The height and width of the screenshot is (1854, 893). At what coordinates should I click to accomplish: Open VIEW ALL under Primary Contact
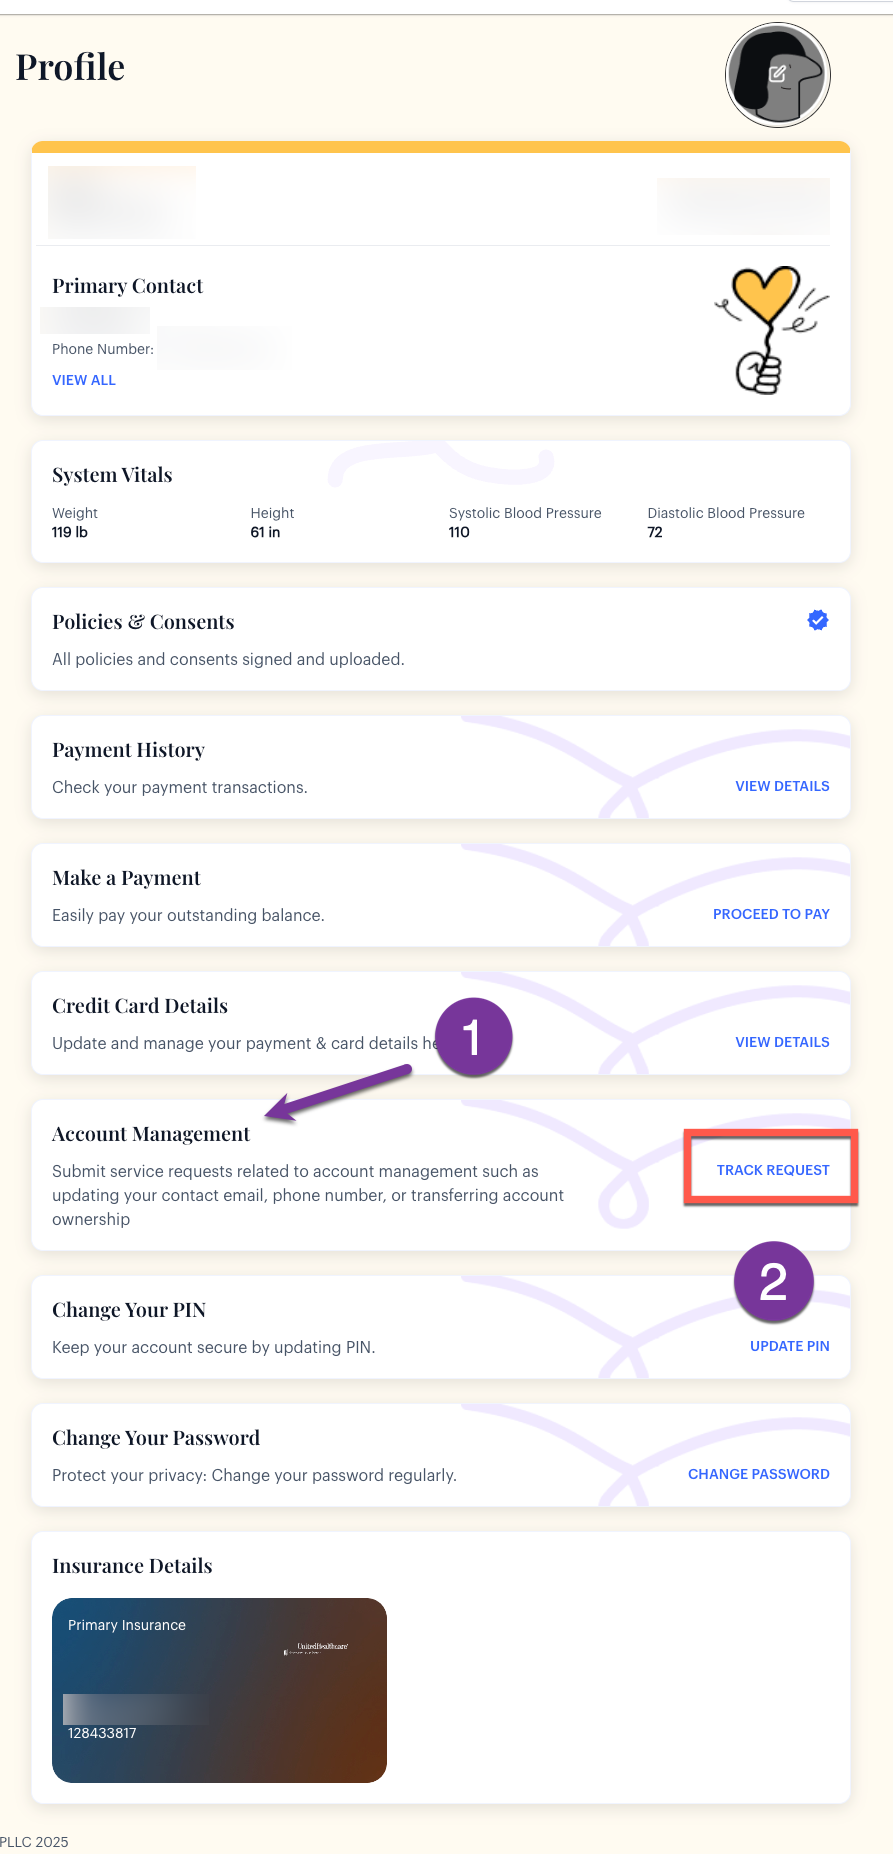point(84,380)
